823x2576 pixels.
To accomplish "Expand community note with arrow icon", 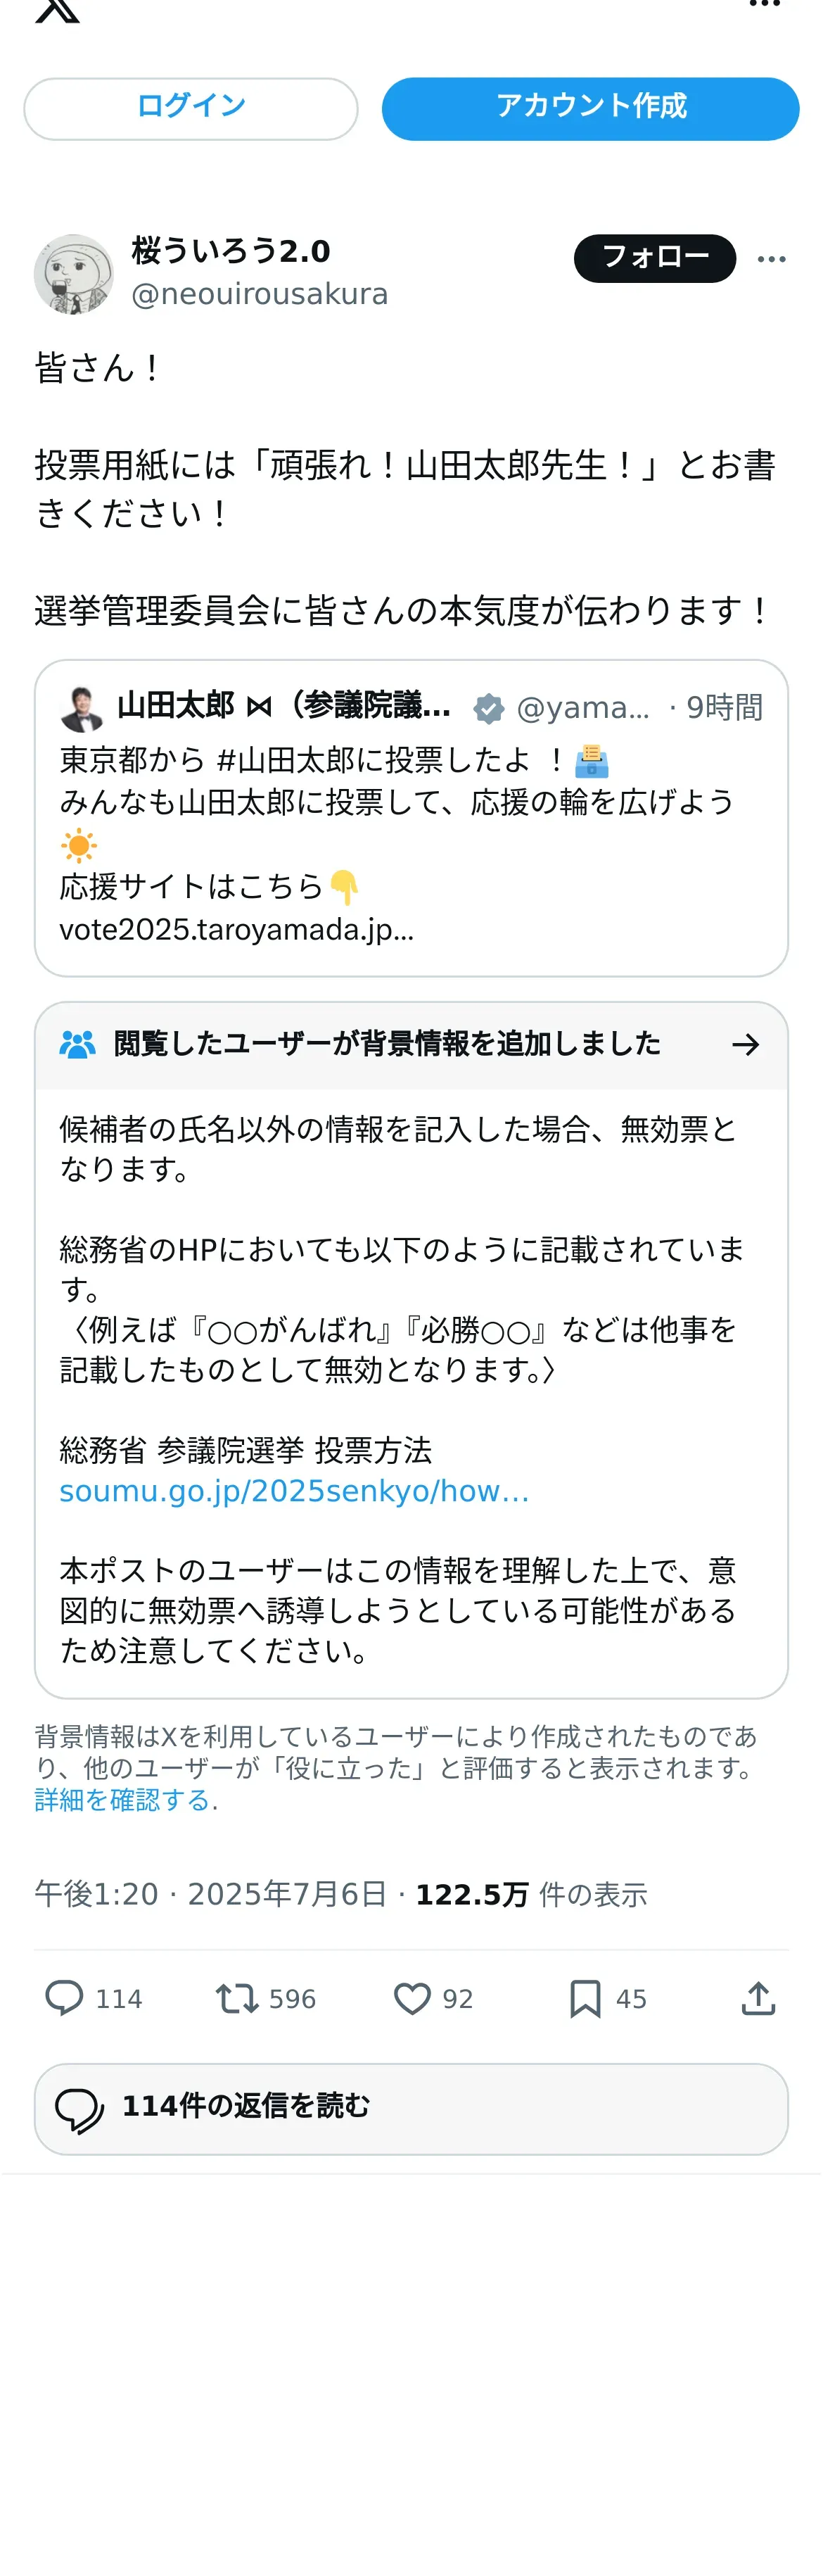I will click(745, 1044).
